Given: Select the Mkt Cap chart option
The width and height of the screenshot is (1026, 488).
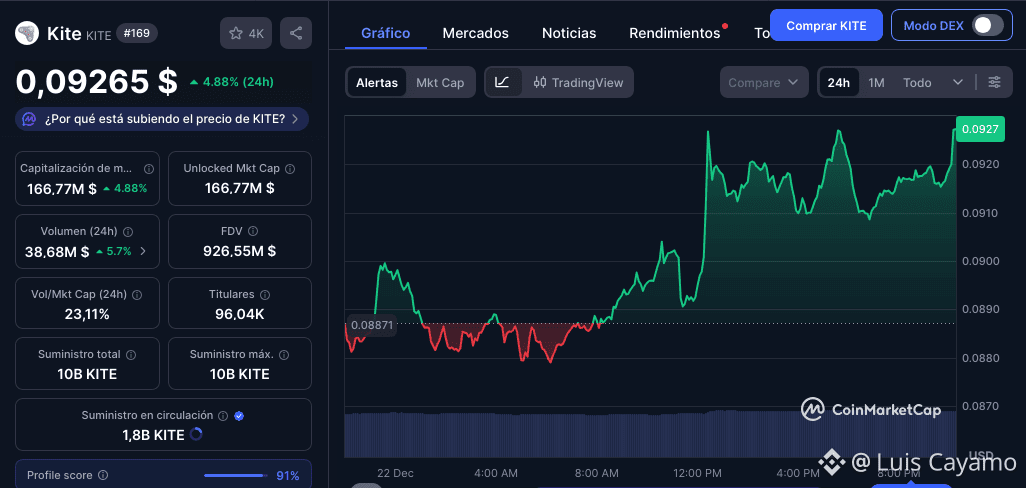Looking at the screenshot, I should [440, 82].
